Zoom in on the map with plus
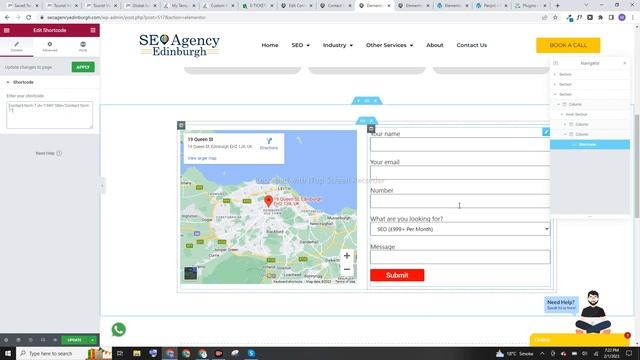Viewport: 640px width, 360px height. pyautogui.click(x=347, y=256)
